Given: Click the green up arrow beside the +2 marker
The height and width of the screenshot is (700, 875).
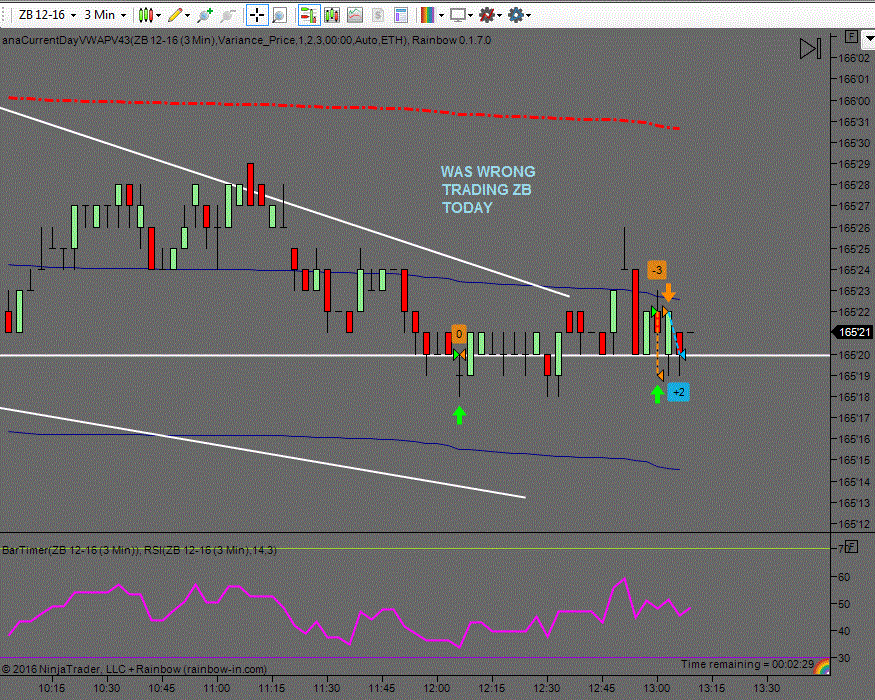Looking at the screenshot, I should click(657, 394).
